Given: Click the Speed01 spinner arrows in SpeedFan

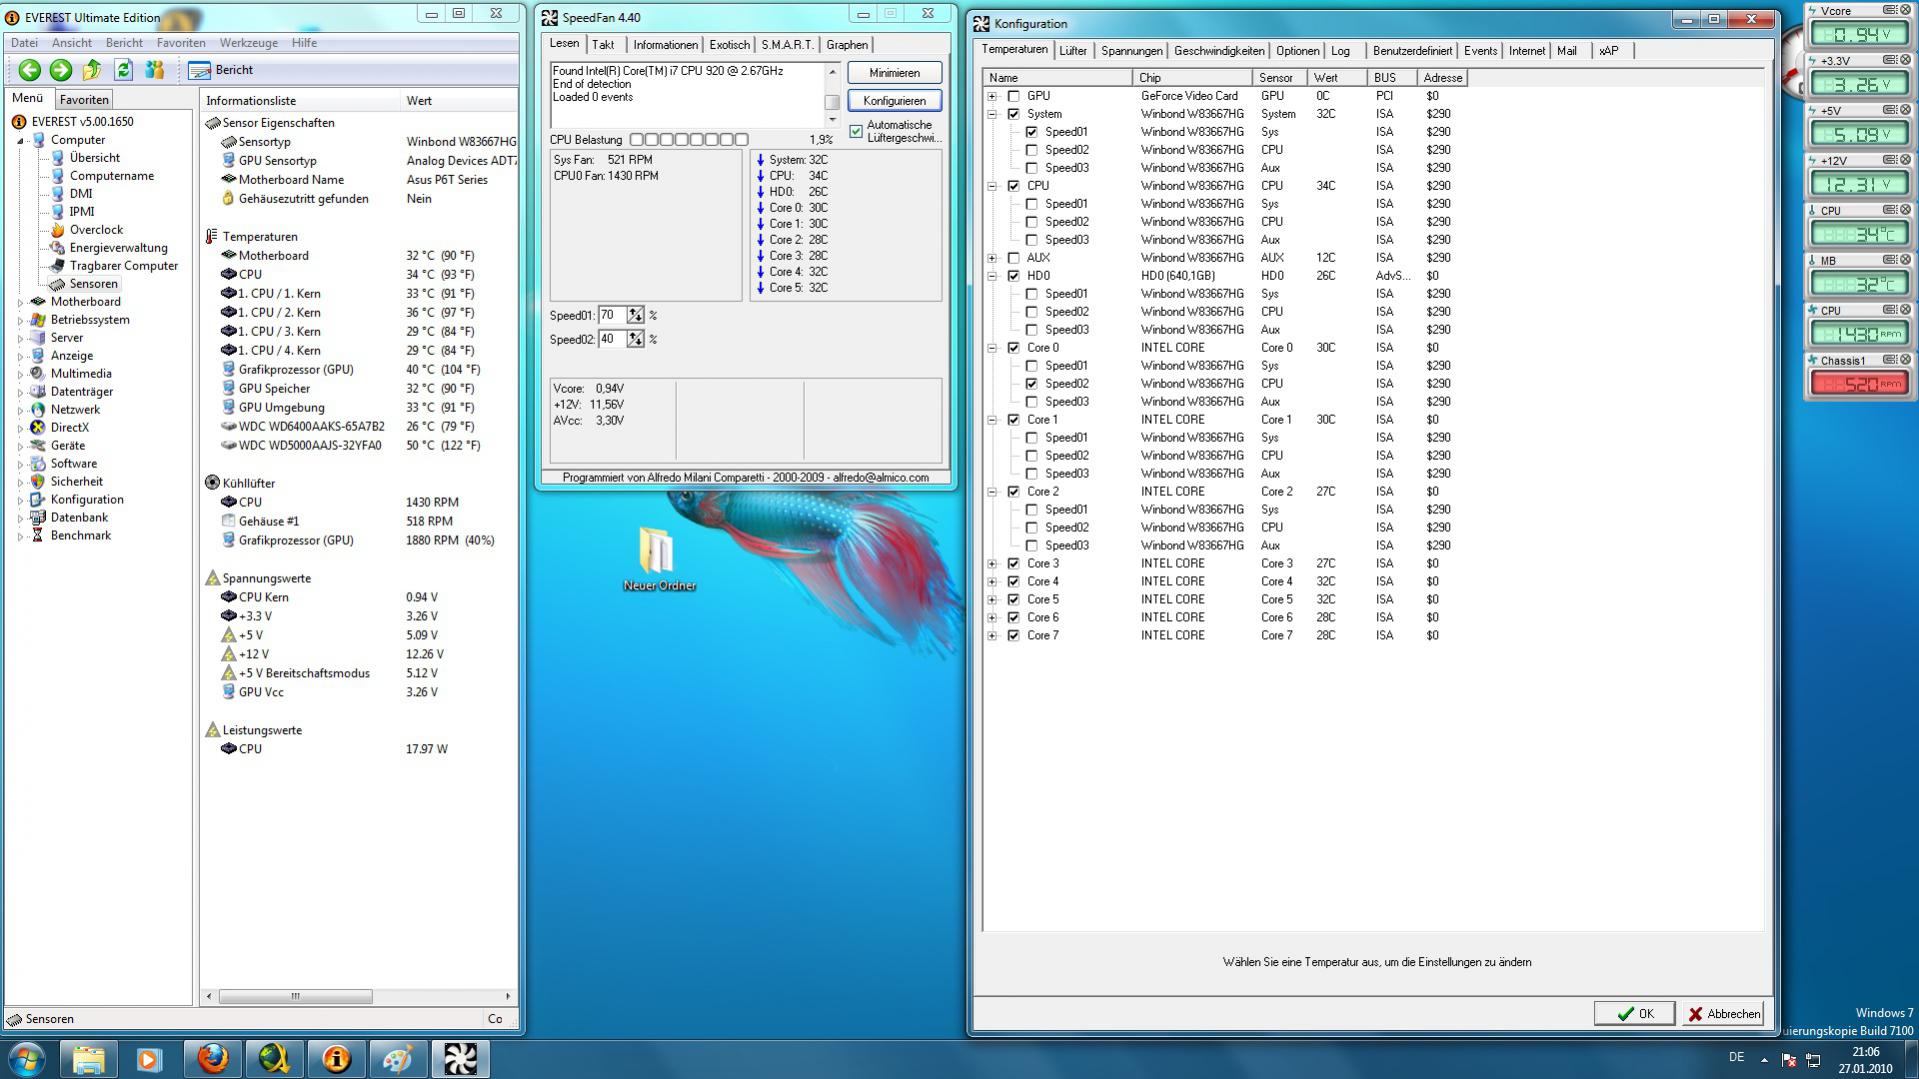Looking at the screenshot, I should point(635,316).
